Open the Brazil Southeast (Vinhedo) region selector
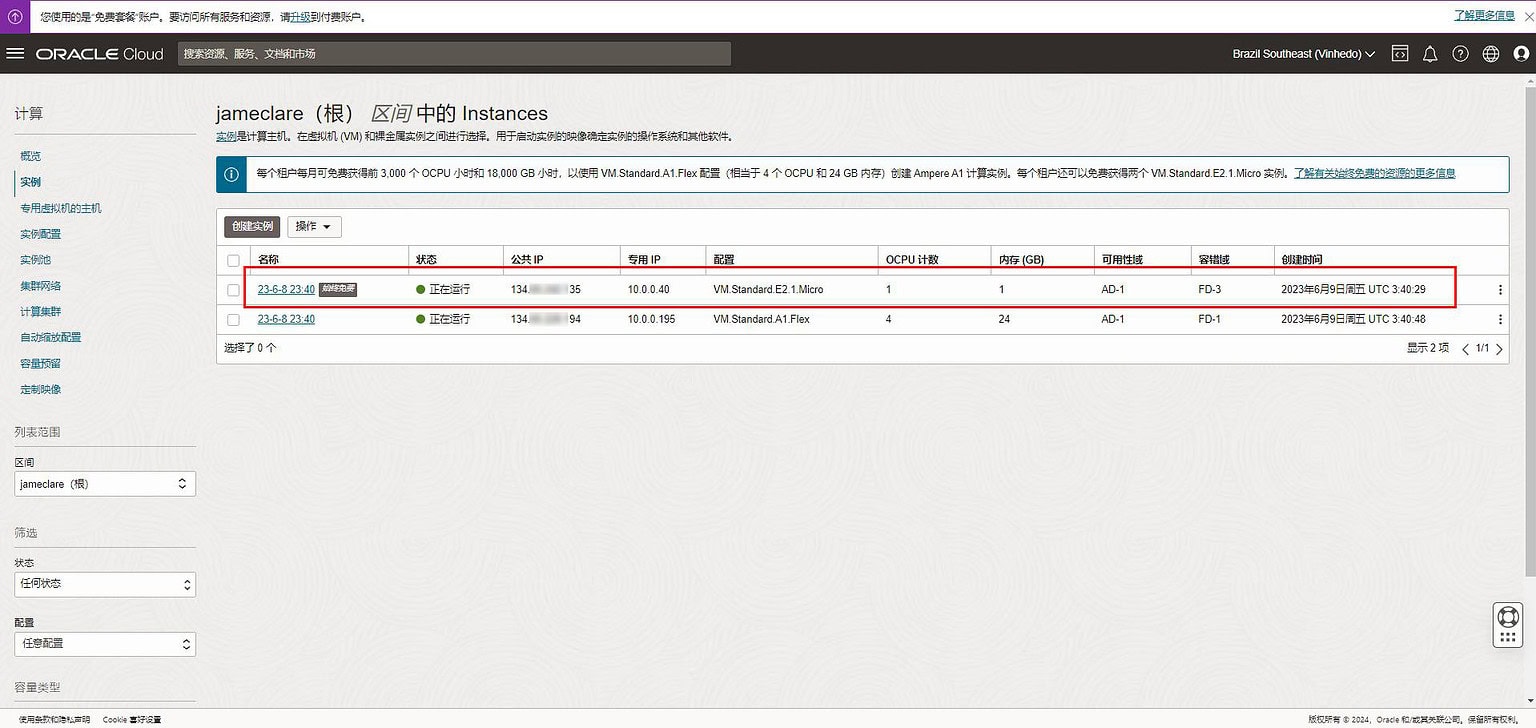 1303,53
